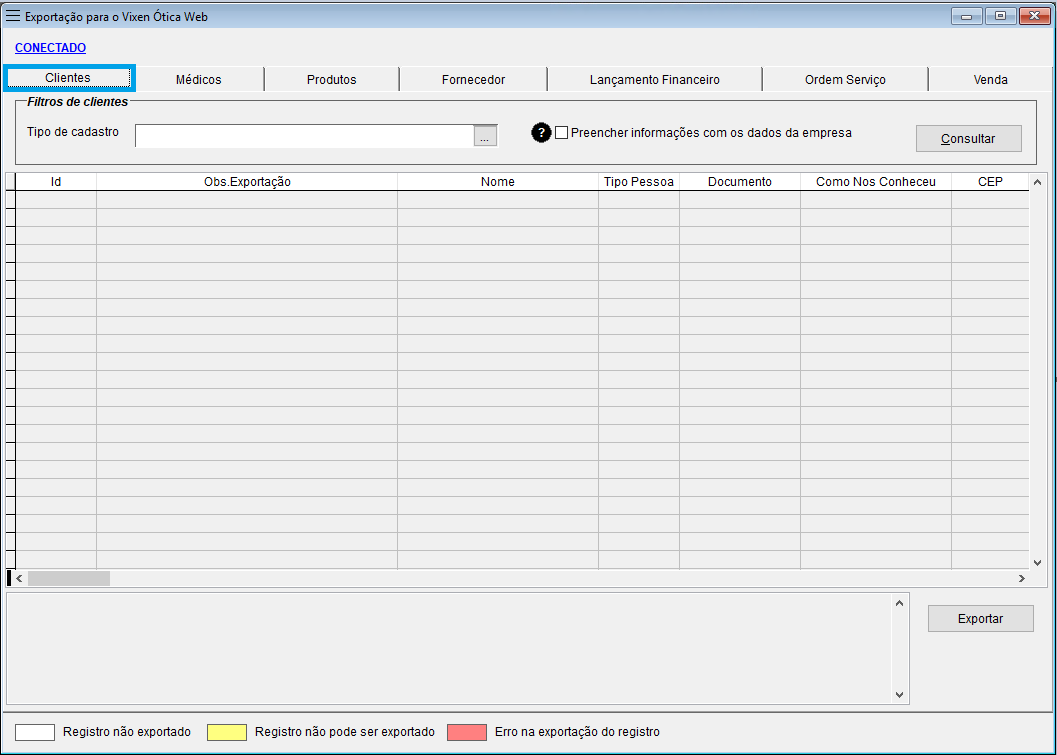Sort by the Nome column header
This screenshot has width=1057, height=755.
tap(497, 182)
